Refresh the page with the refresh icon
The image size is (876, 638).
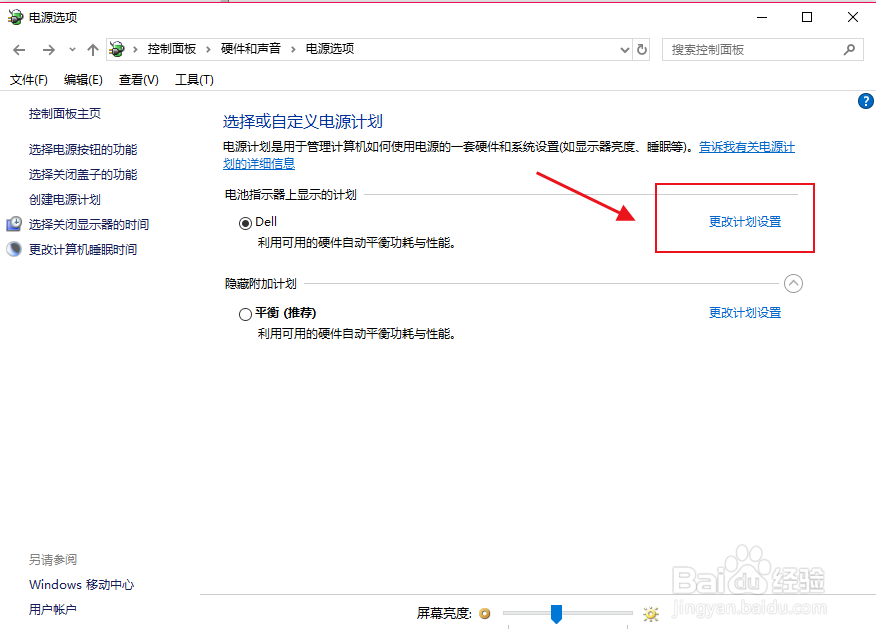click(641, 48)
